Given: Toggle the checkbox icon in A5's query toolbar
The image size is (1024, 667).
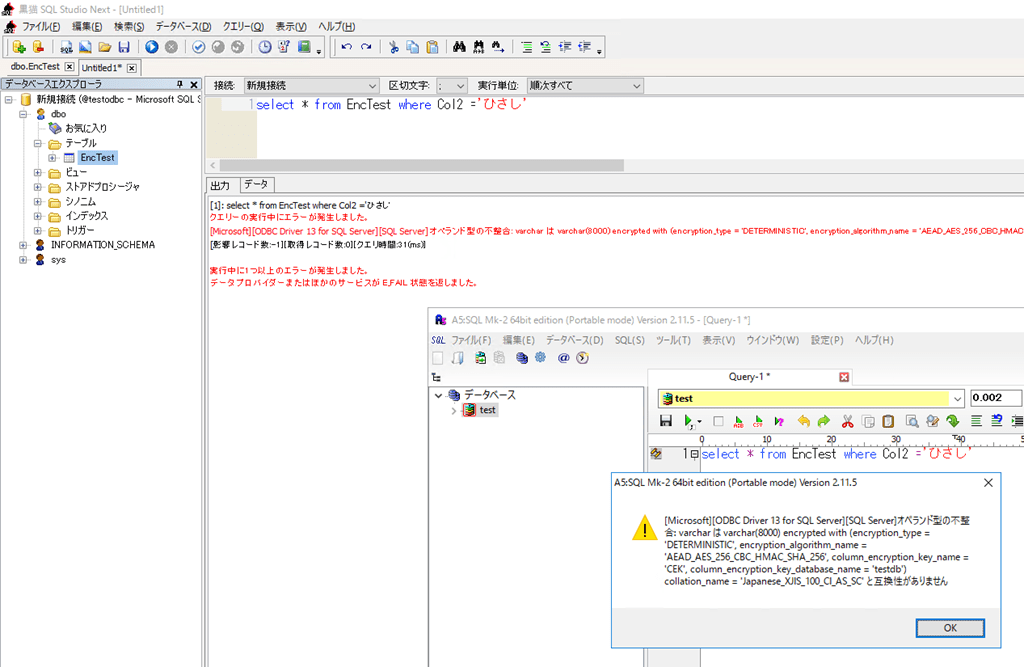Looking at the screenshot, I should pyautogui.click(x=718, y=421).
